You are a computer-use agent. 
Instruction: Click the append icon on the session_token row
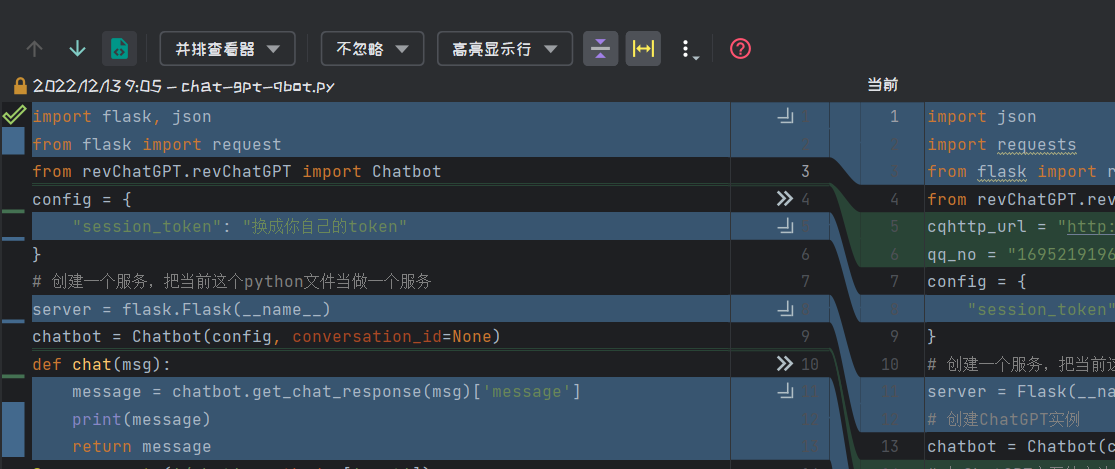coord(785,227)
